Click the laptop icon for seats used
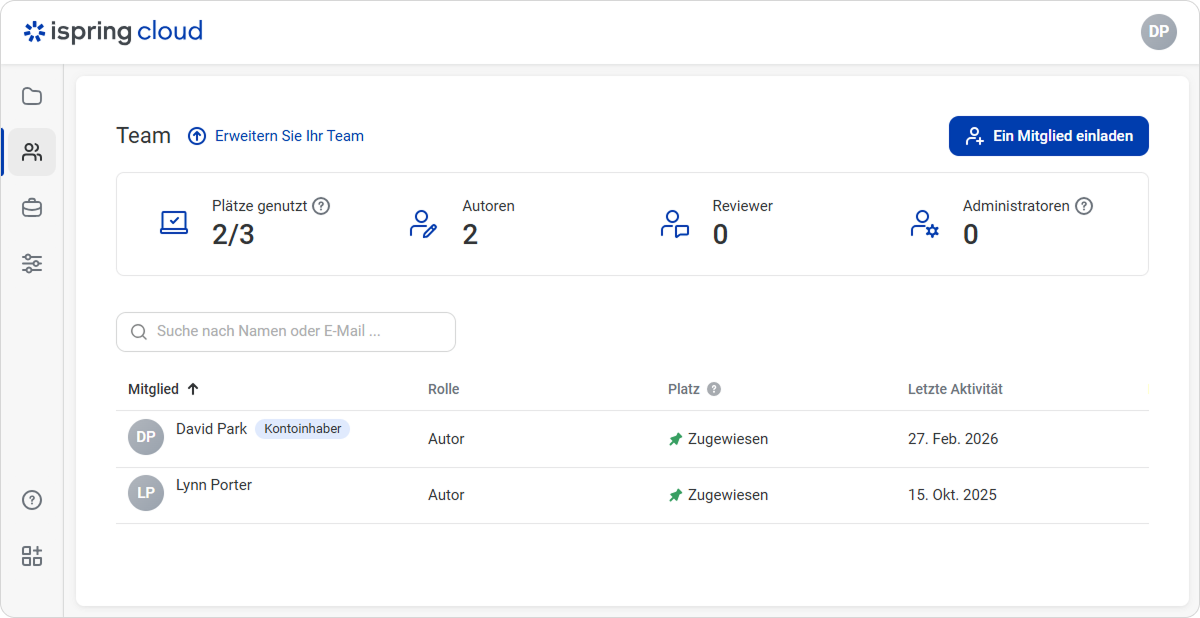This screenshot has width=1200, height=618. (x=174, y=223)
